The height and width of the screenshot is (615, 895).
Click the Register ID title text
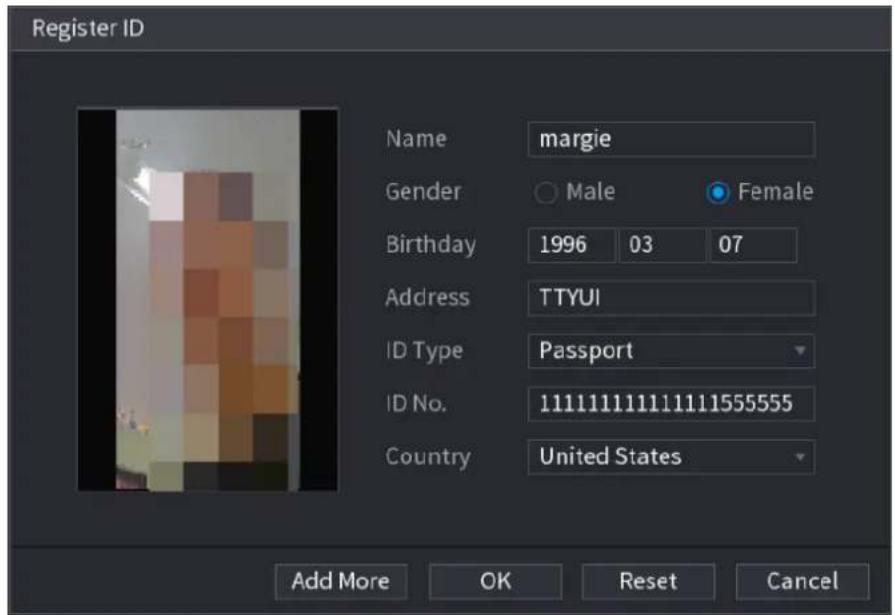(88, 28)
